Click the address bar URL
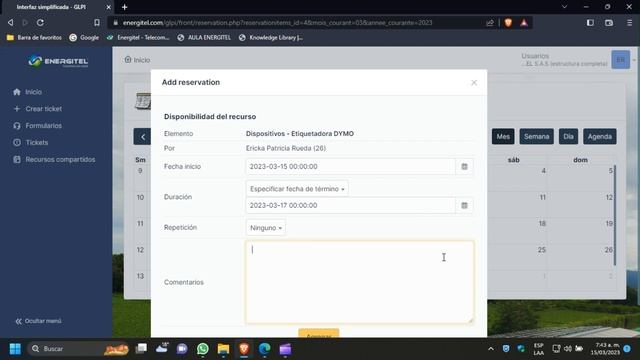640x360 pixels. pos(278,23)
